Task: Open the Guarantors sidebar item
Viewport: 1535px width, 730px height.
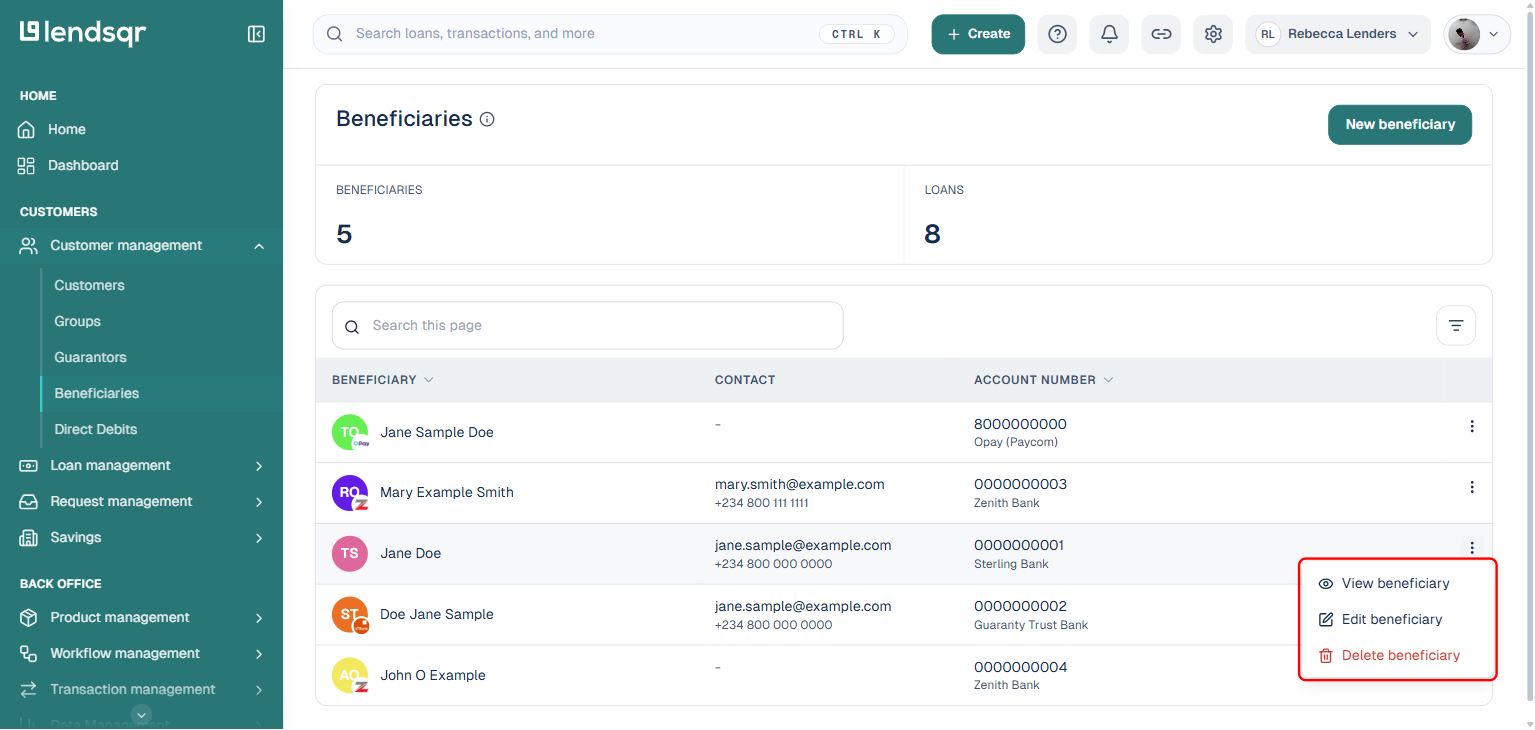Action: (x=90, y=357)
